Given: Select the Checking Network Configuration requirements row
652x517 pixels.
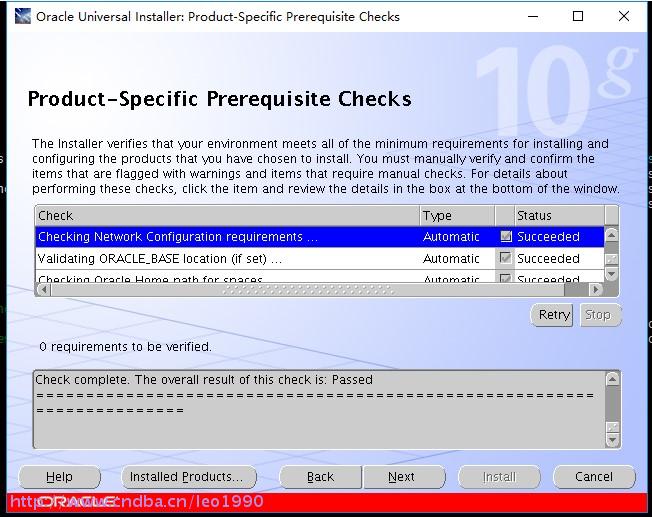Looking at the screenshot, I should 320,237.
